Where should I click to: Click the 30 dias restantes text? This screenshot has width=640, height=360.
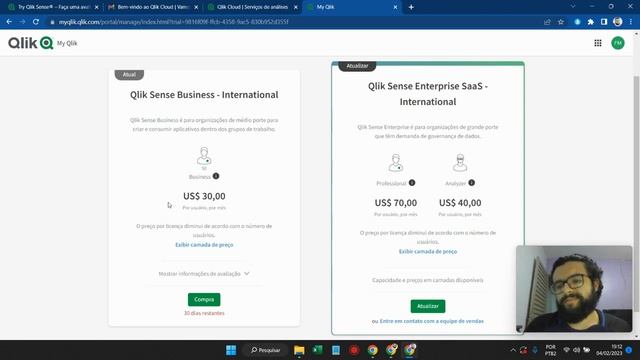point(204,313)
